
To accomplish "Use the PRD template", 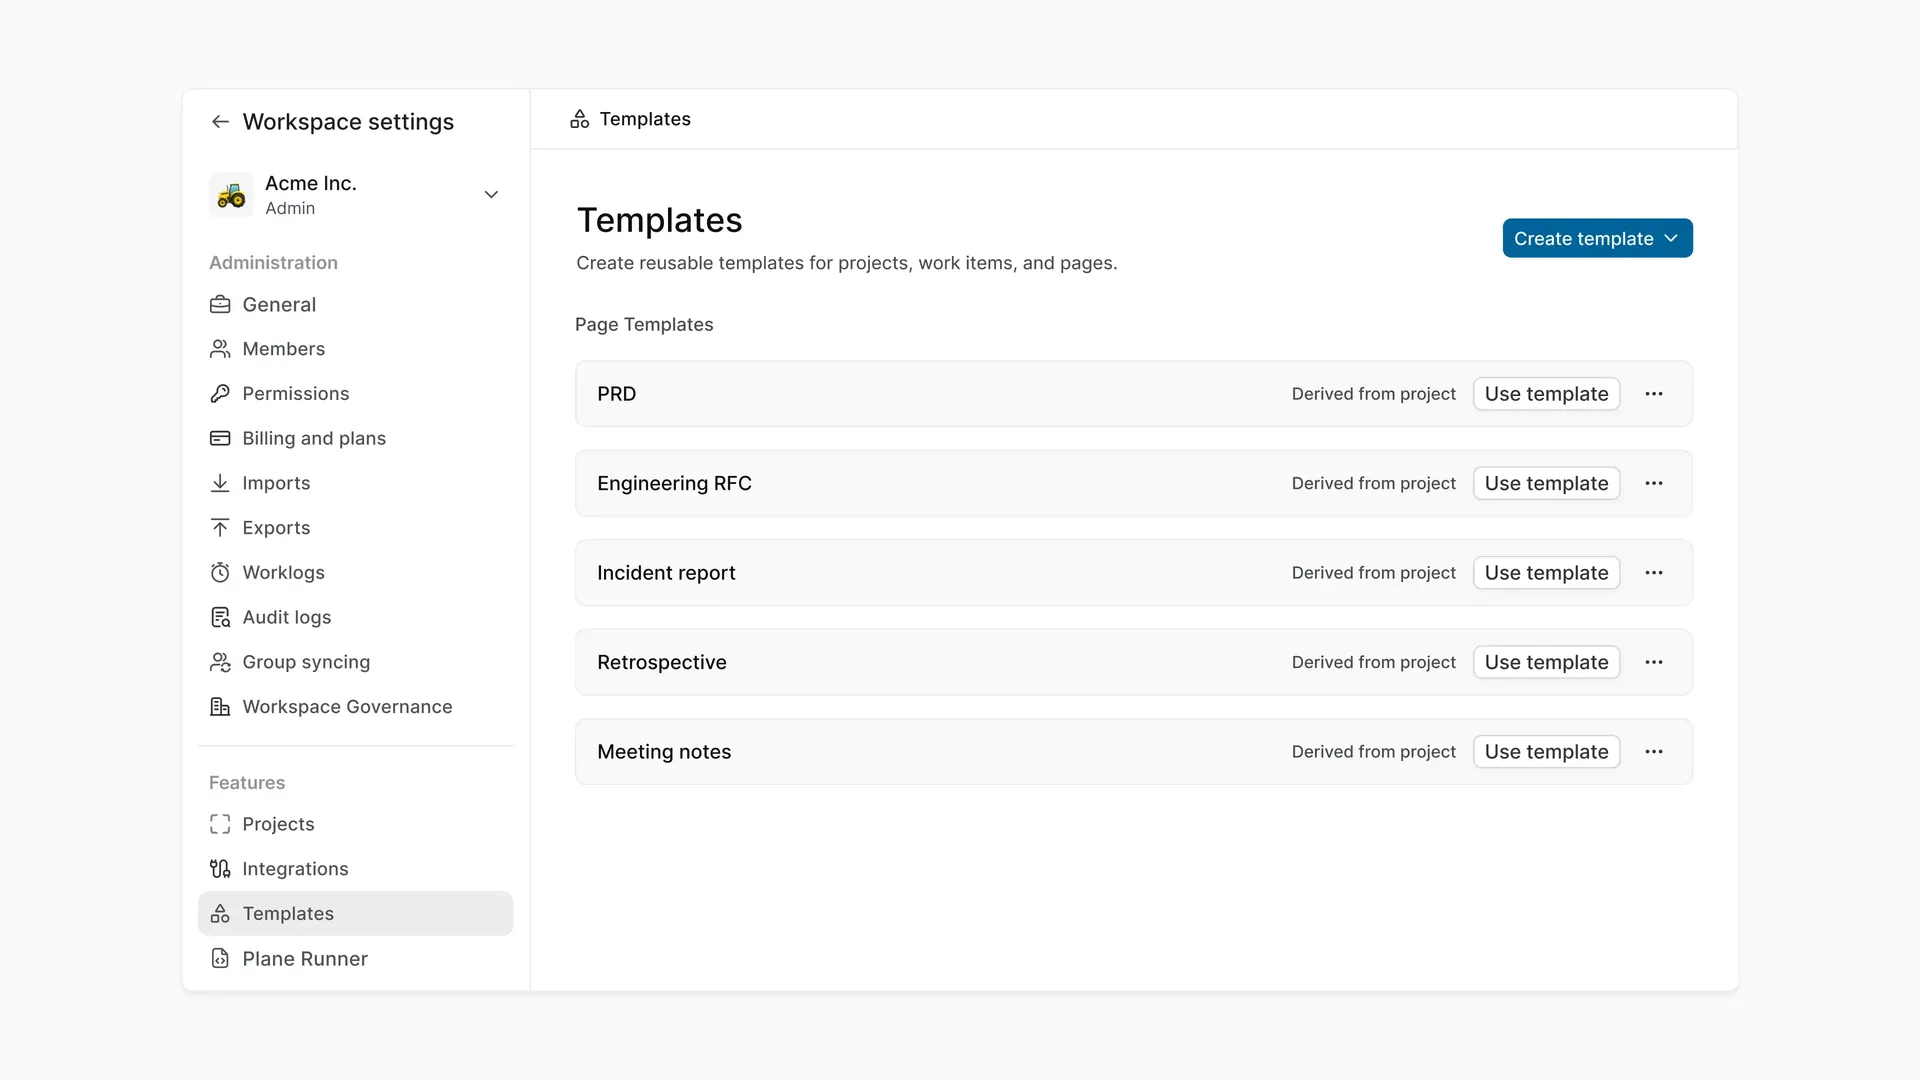I will 1546,394.
